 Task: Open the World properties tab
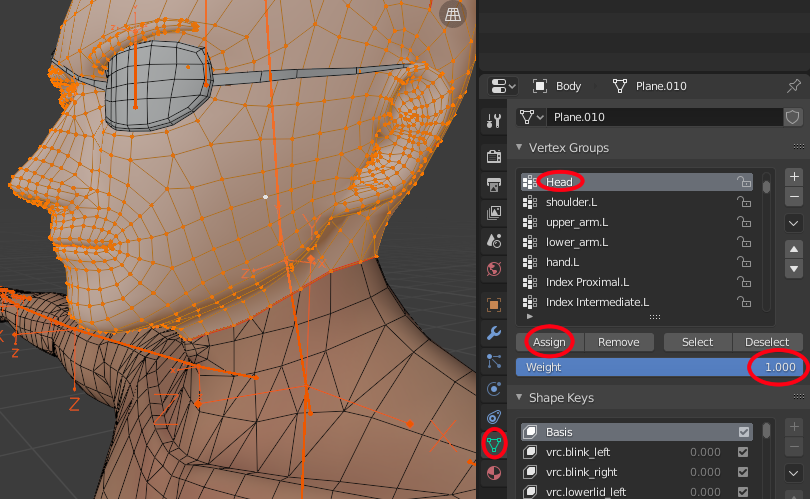494,269
